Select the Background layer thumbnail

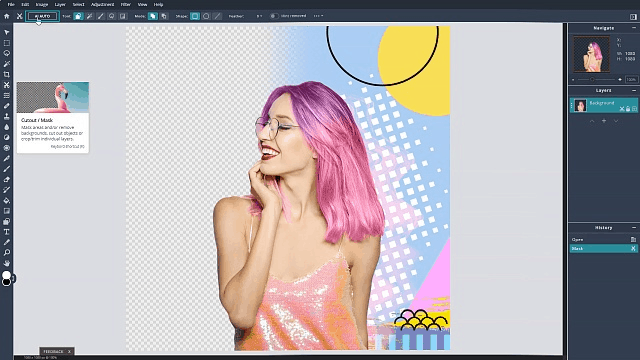click(x=580, y=105)
